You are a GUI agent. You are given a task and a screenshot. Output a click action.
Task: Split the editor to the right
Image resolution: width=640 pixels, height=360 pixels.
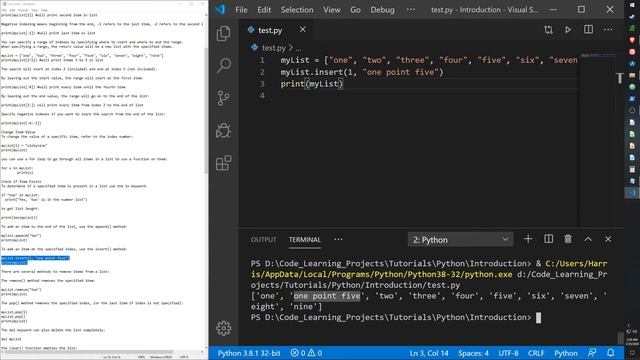[588, 29]
